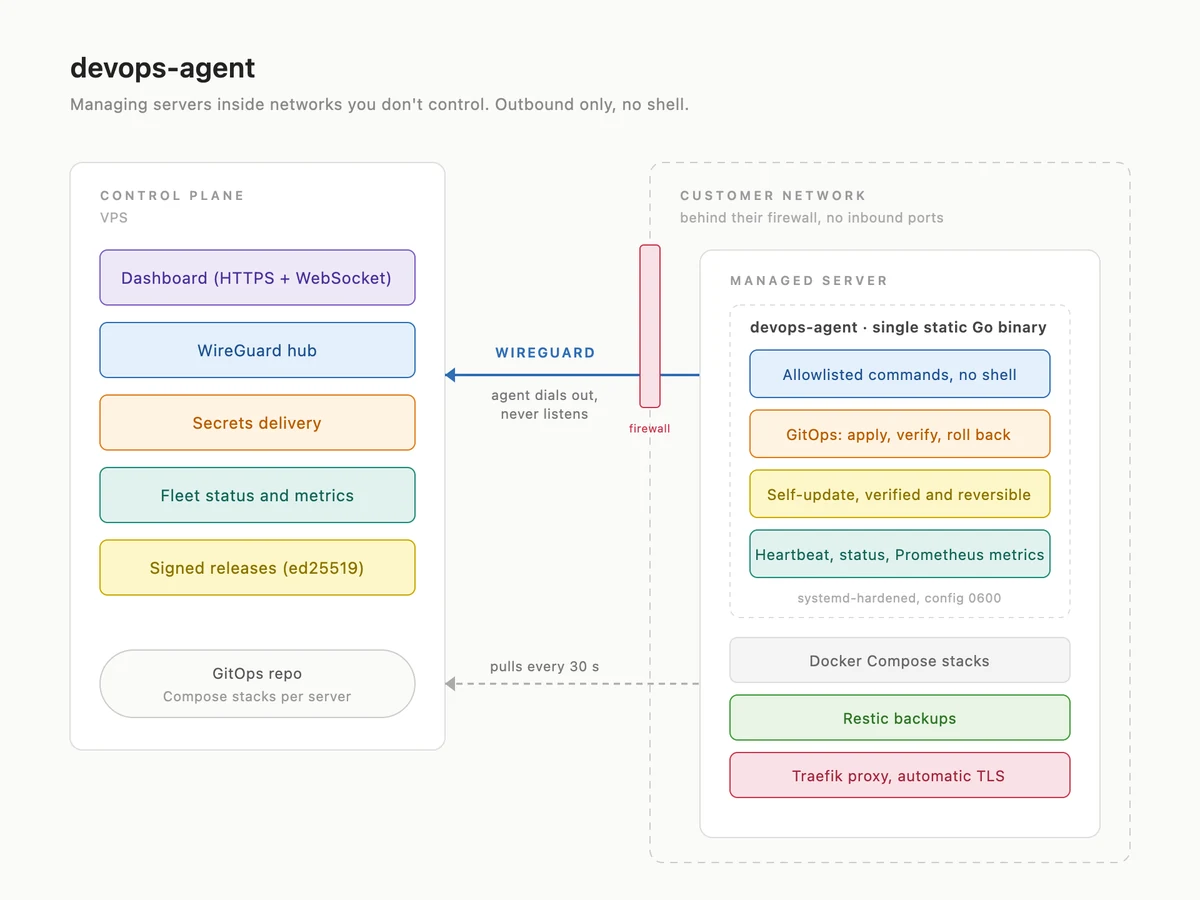Image resolution: width=1200 pixels, height=900 pixels.
Task: Click the Dashboard (HTTPS + WebSocket) box
Action: coord(257,278)
